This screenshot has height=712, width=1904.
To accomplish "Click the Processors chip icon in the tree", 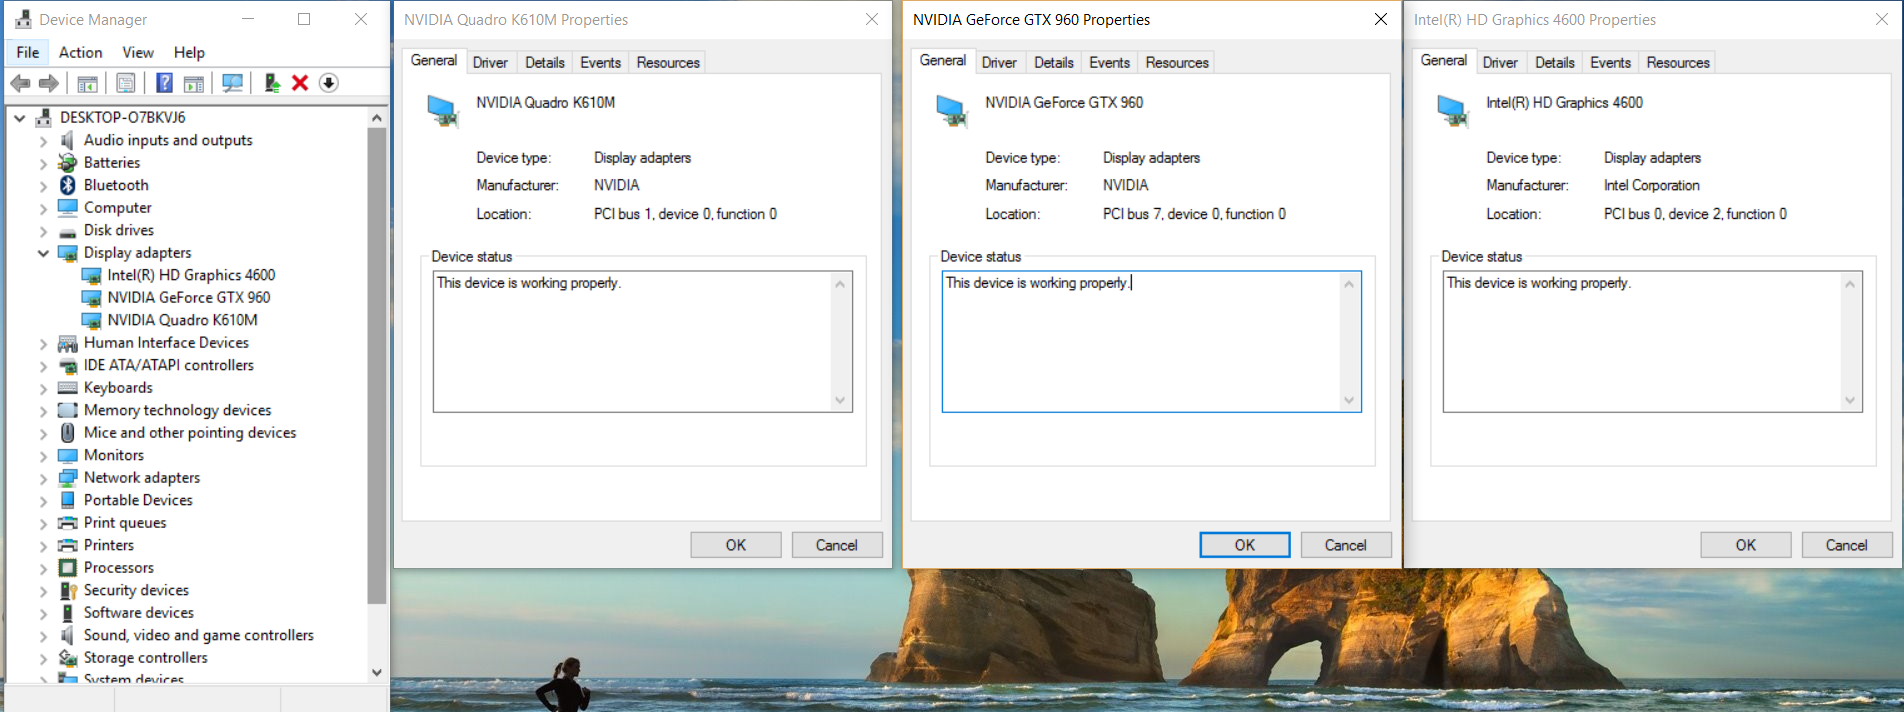I will [67, 568].
